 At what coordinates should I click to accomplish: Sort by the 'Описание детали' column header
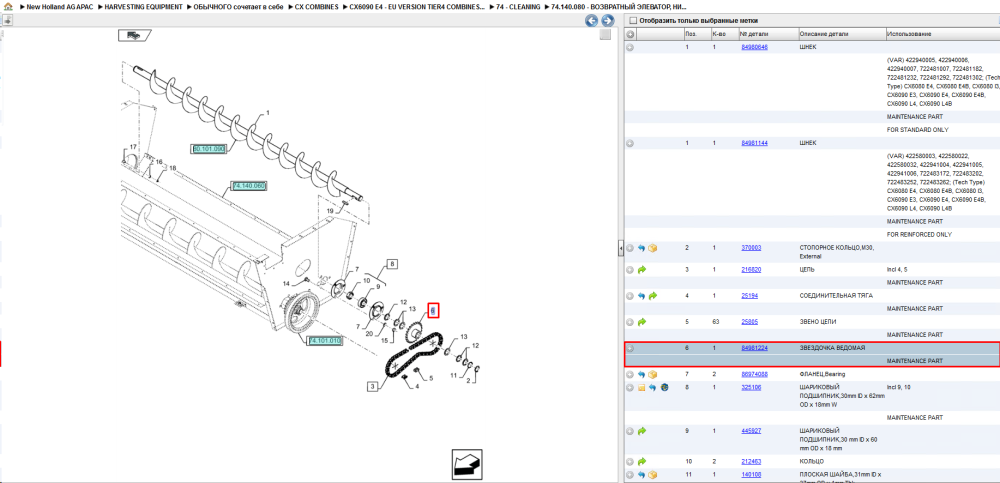pos(825,34)
